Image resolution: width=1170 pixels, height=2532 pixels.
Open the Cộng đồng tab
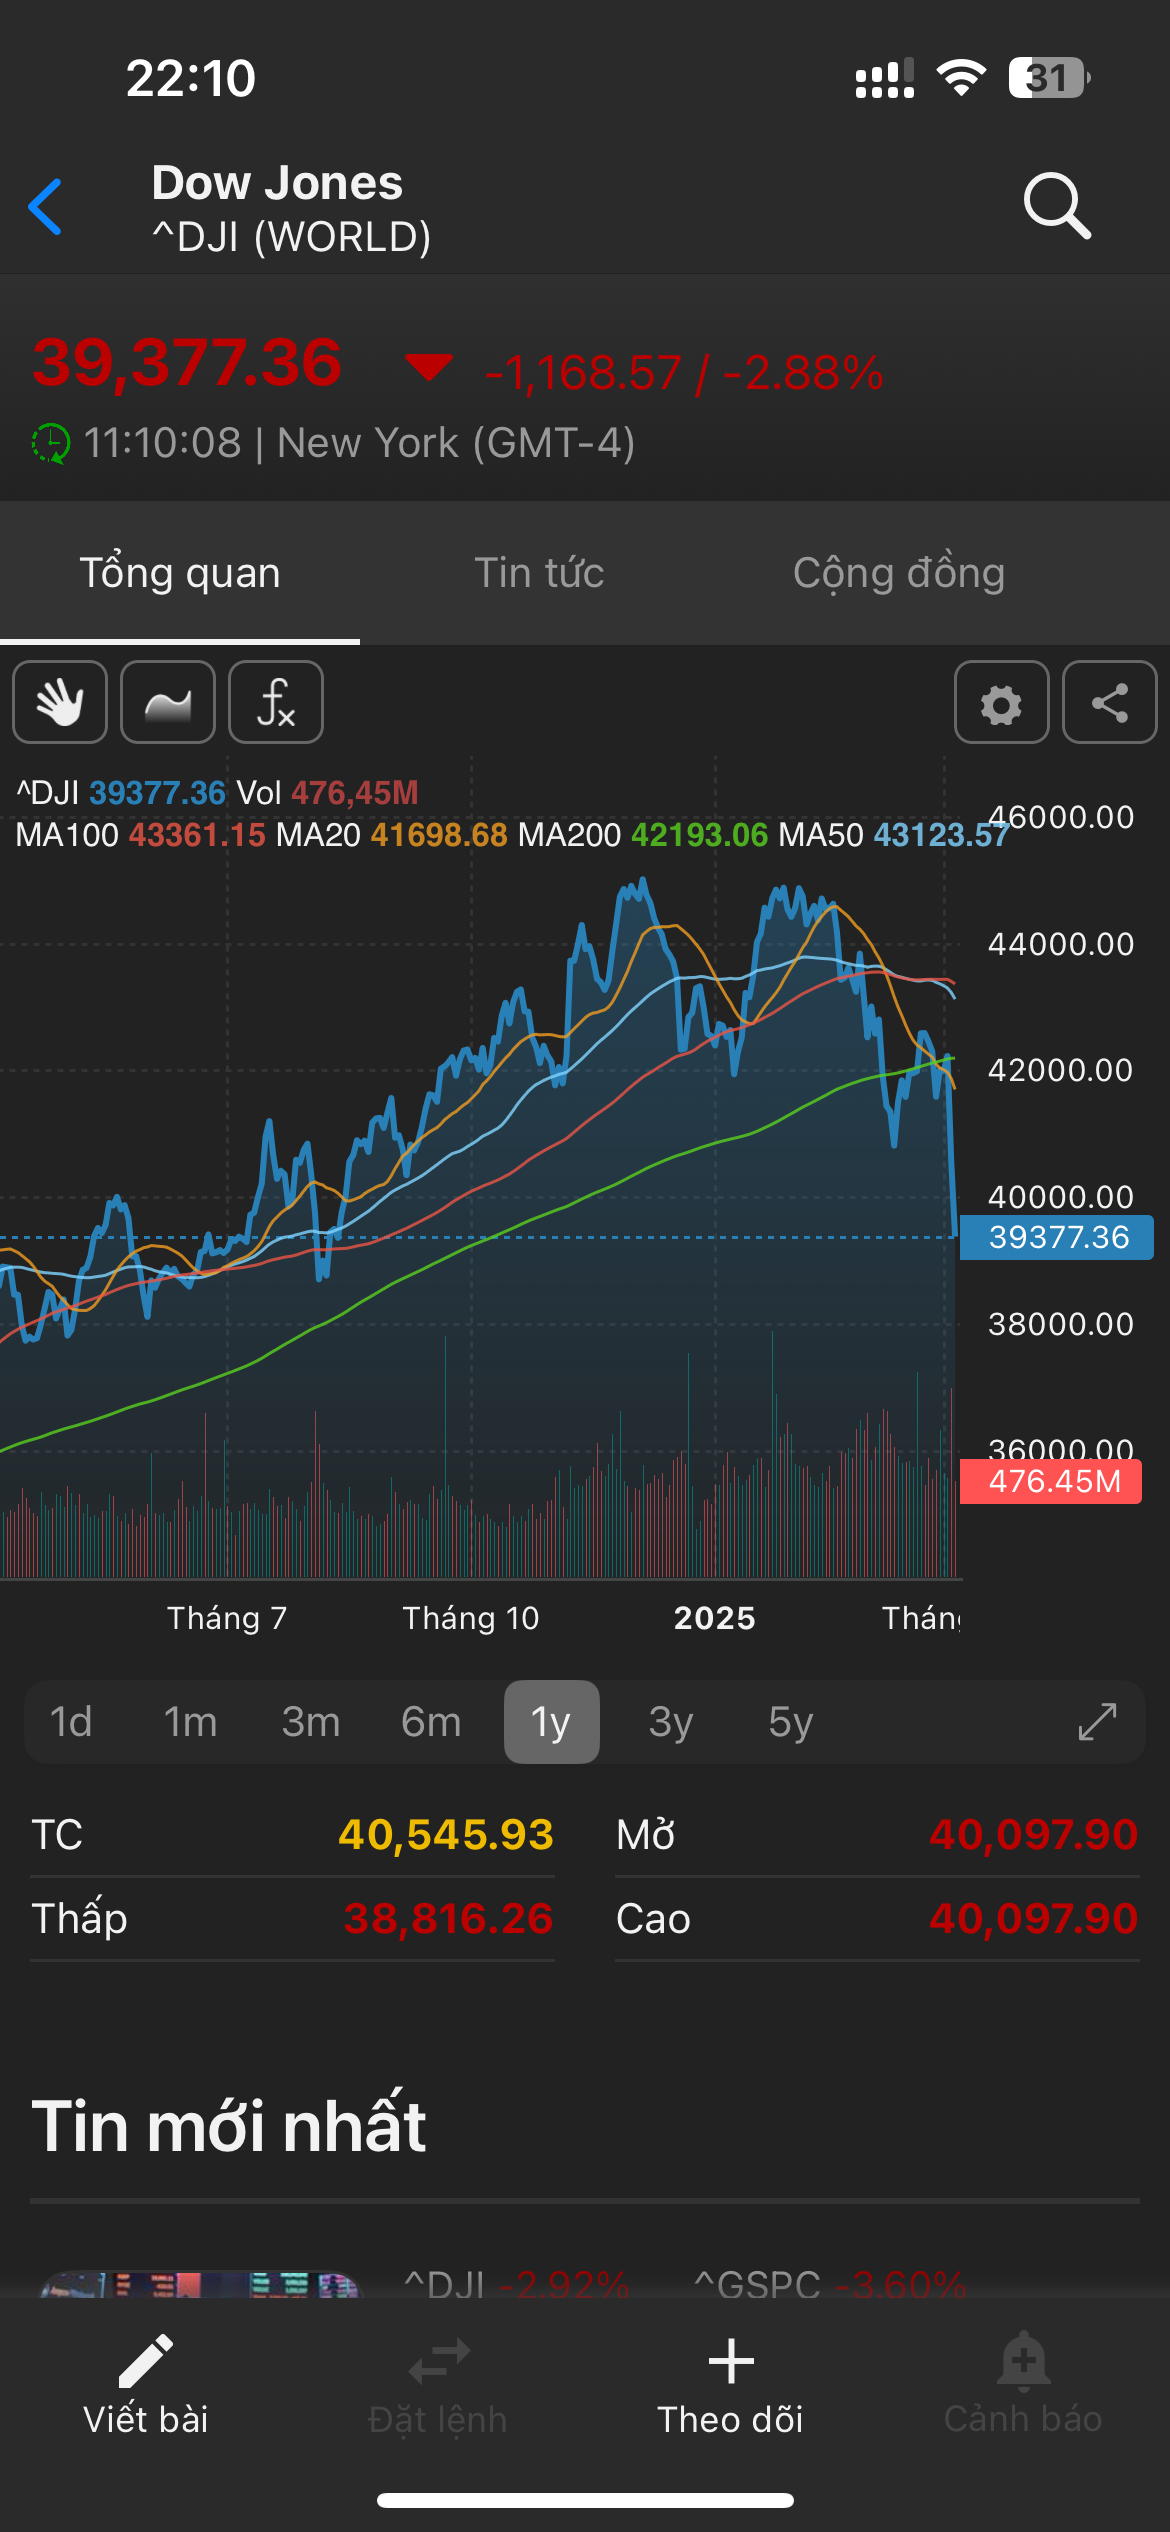coord(899,573)
